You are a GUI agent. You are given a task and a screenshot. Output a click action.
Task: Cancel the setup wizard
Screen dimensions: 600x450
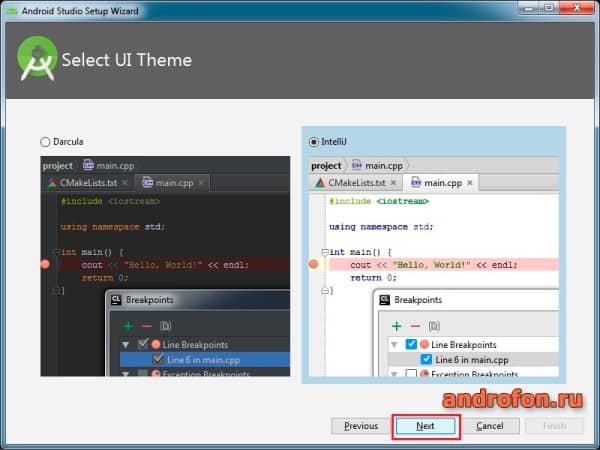tap(490, 426)
